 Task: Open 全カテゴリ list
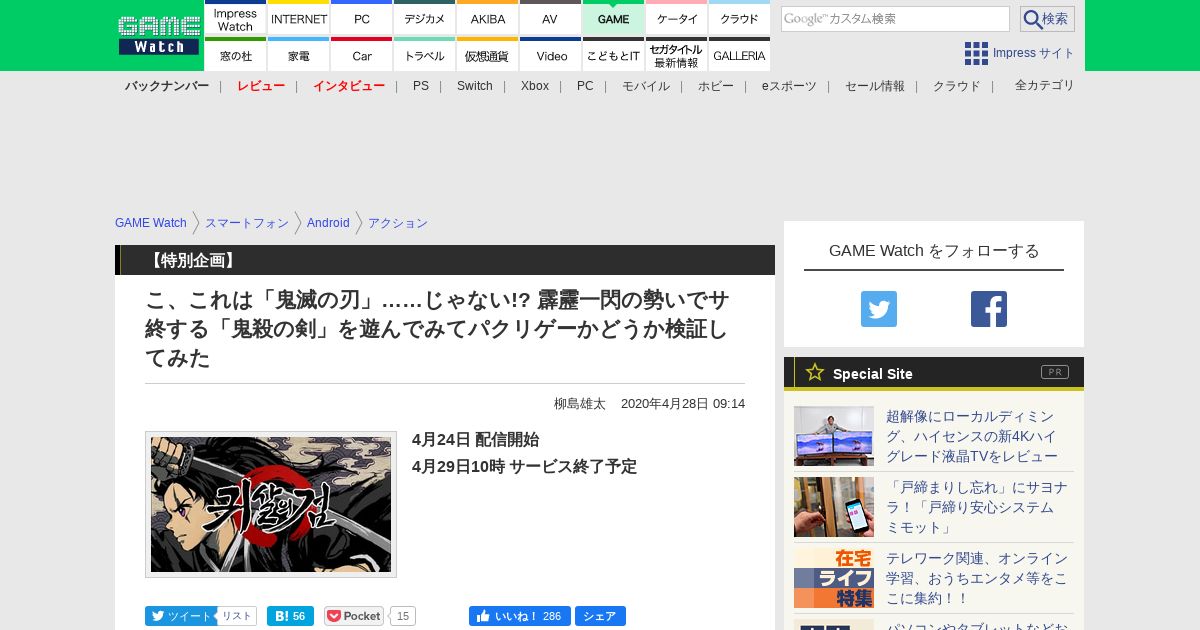click(1045, 86)
